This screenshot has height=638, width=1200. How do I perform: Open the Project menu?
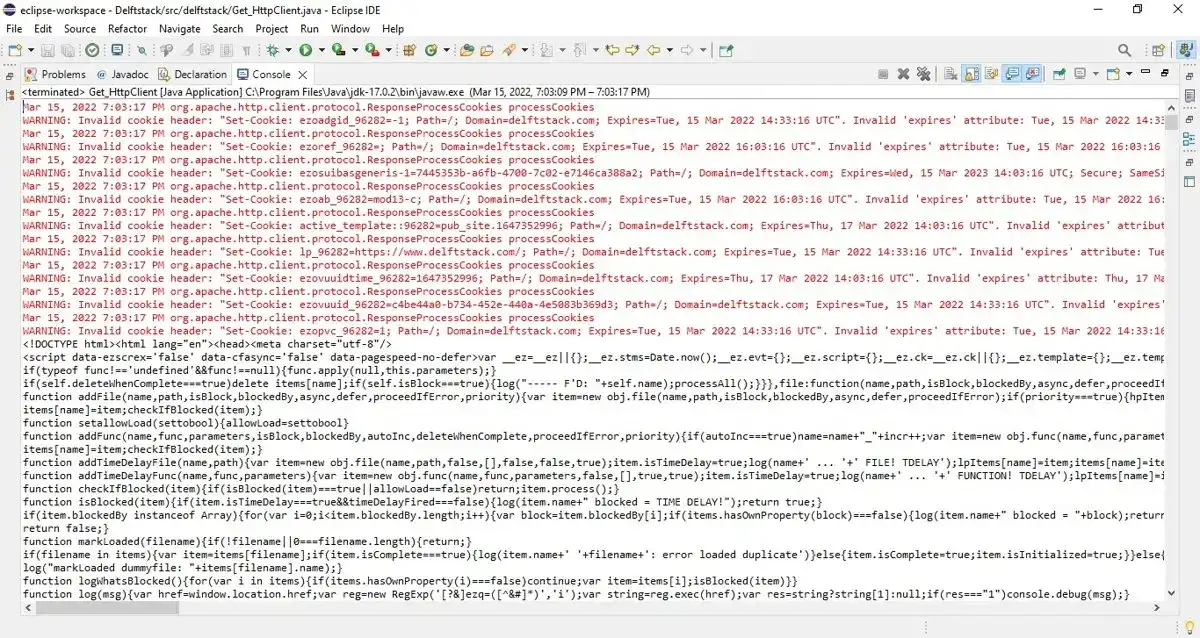coord(272,29)
